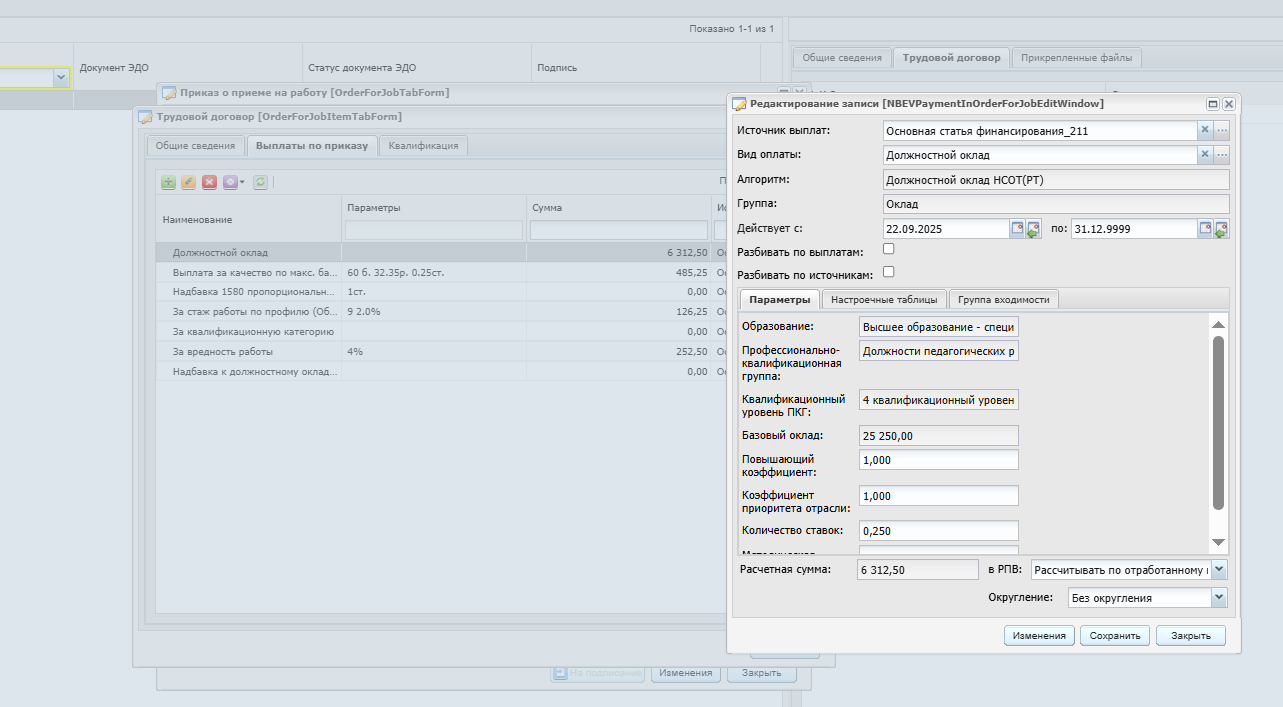This screenshot has width=1283, height=707.
Task: Click the Образование field value
Action: click(x=938, y=327)
